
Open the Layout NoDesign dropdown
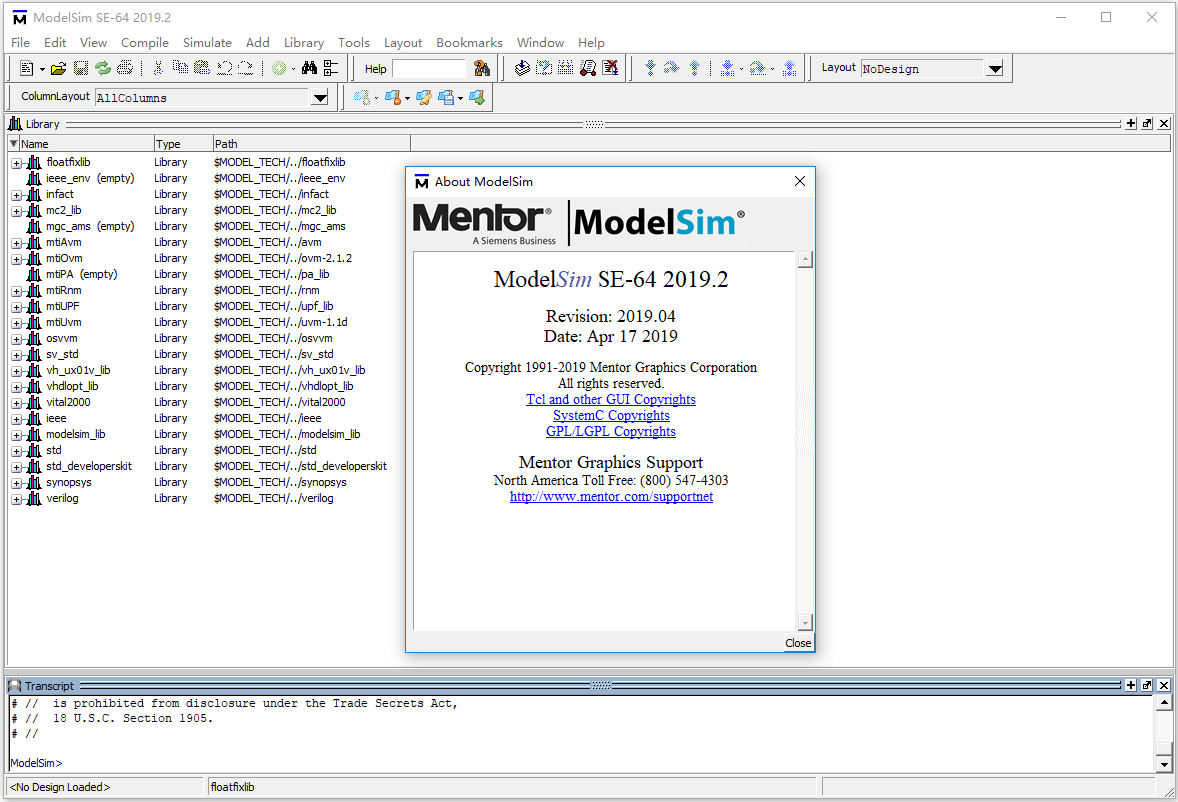click(994, 68)
